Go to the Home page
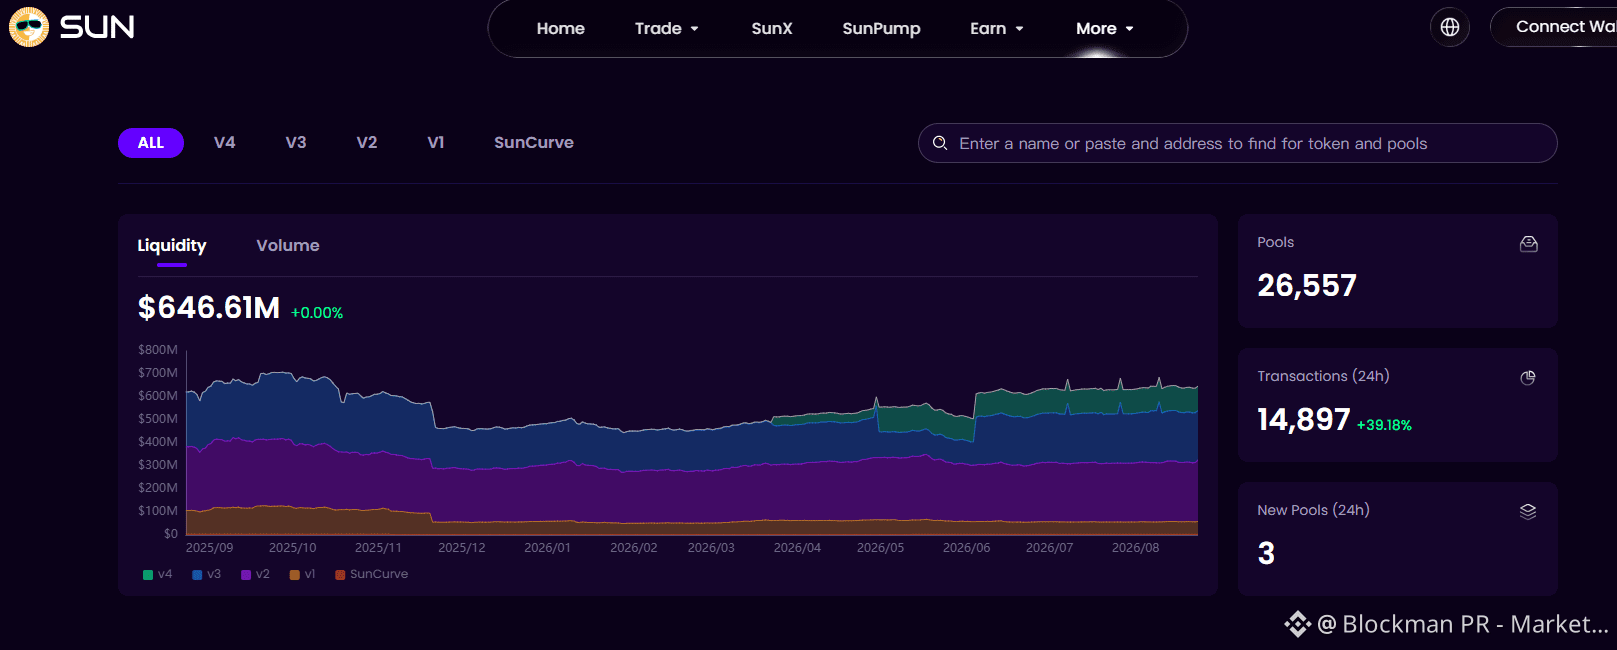The width and height of the screenshot is (1617, 650). point(560,28)
